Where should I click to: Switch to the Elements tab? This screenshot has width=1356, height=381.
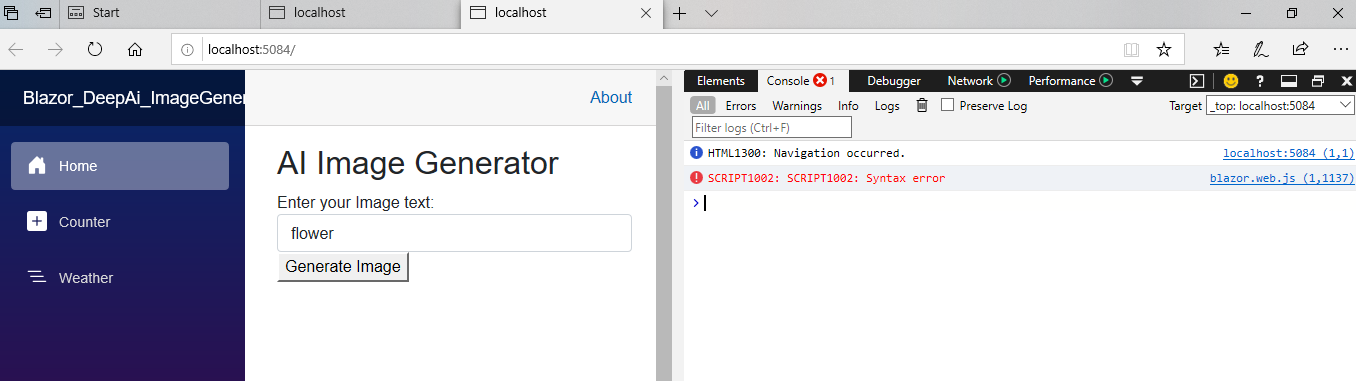coord(721,81)
